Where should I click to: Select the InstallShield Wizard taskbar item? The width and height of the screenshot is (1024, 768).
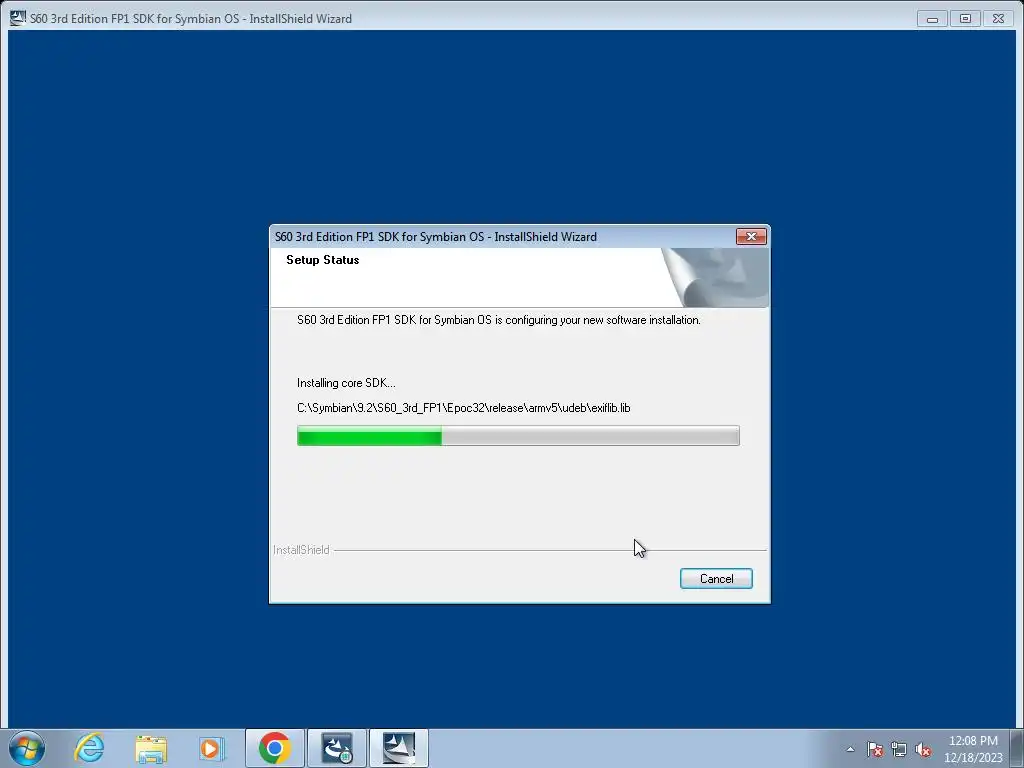399,748
